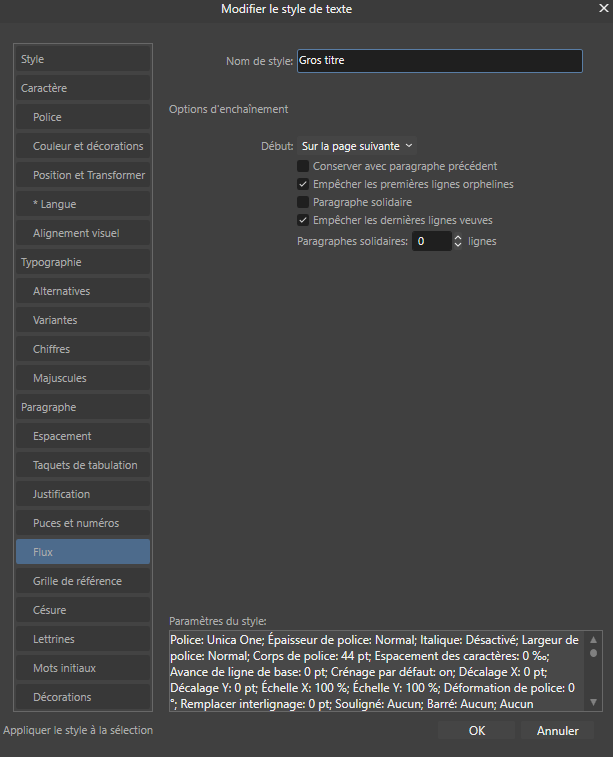Go to Couleur et décorations
This screenshot has width=613, height=757.
click(83, 146)
